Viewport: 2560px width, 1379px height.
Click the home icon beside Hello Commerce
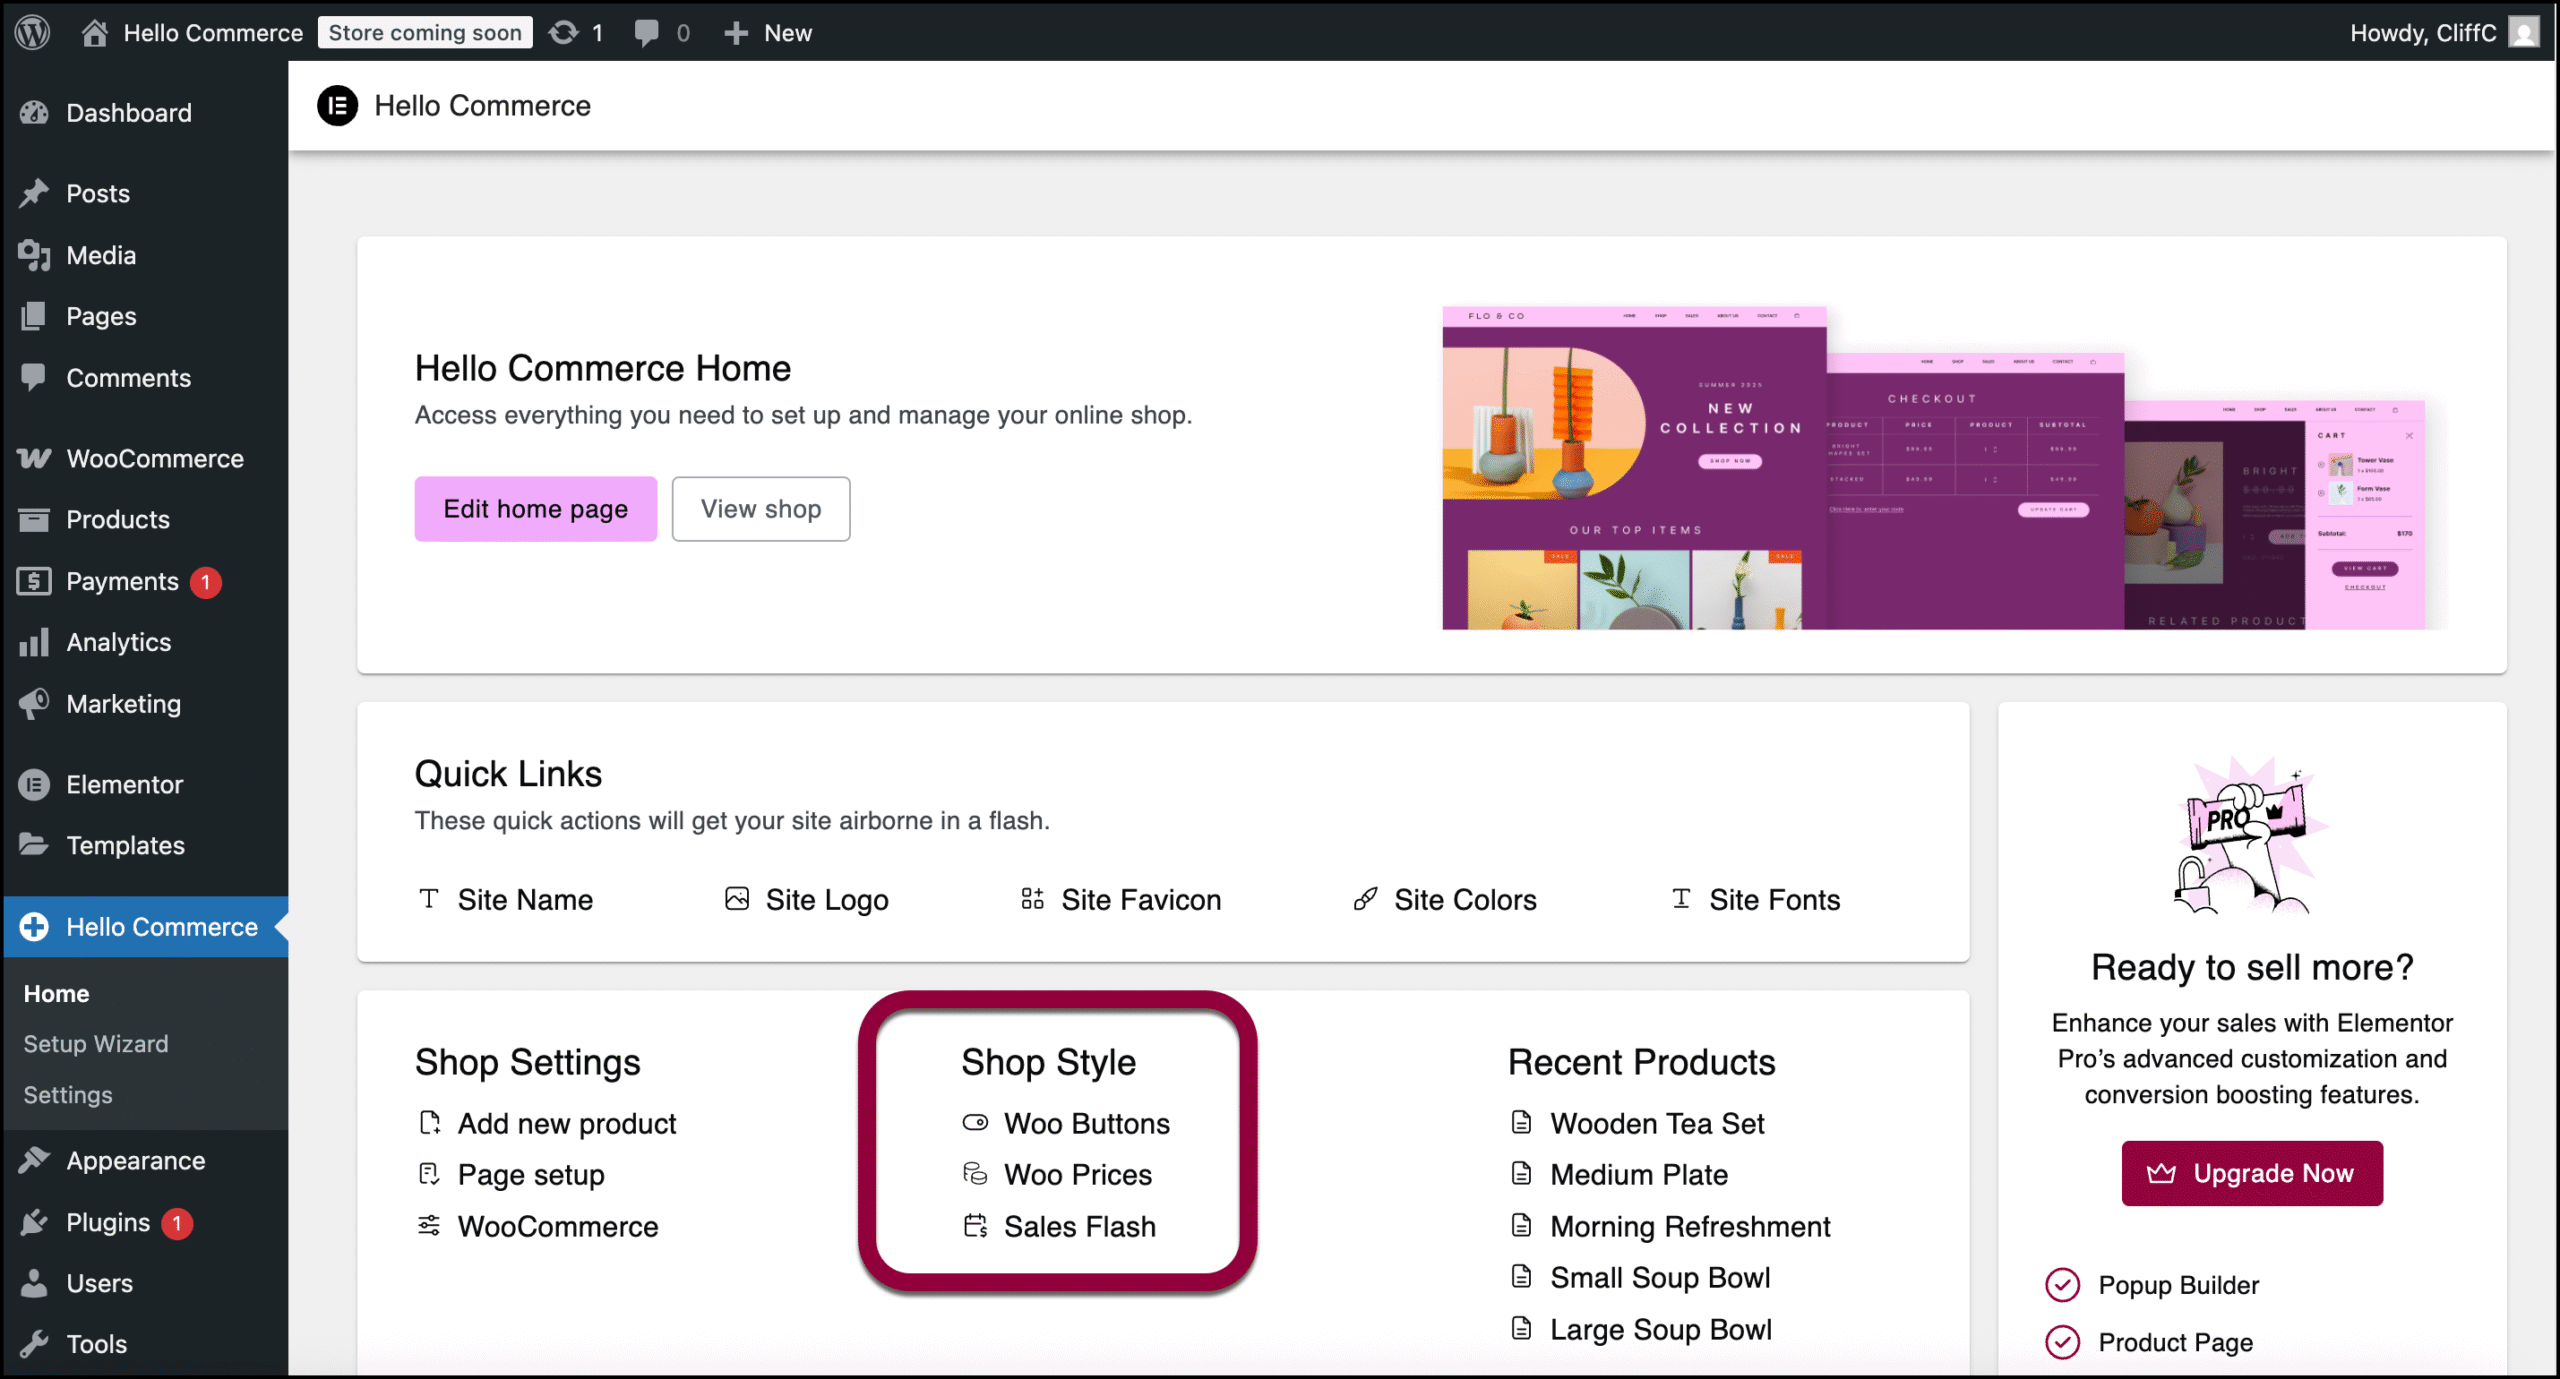pyautogui.click(x=95, y=33)
